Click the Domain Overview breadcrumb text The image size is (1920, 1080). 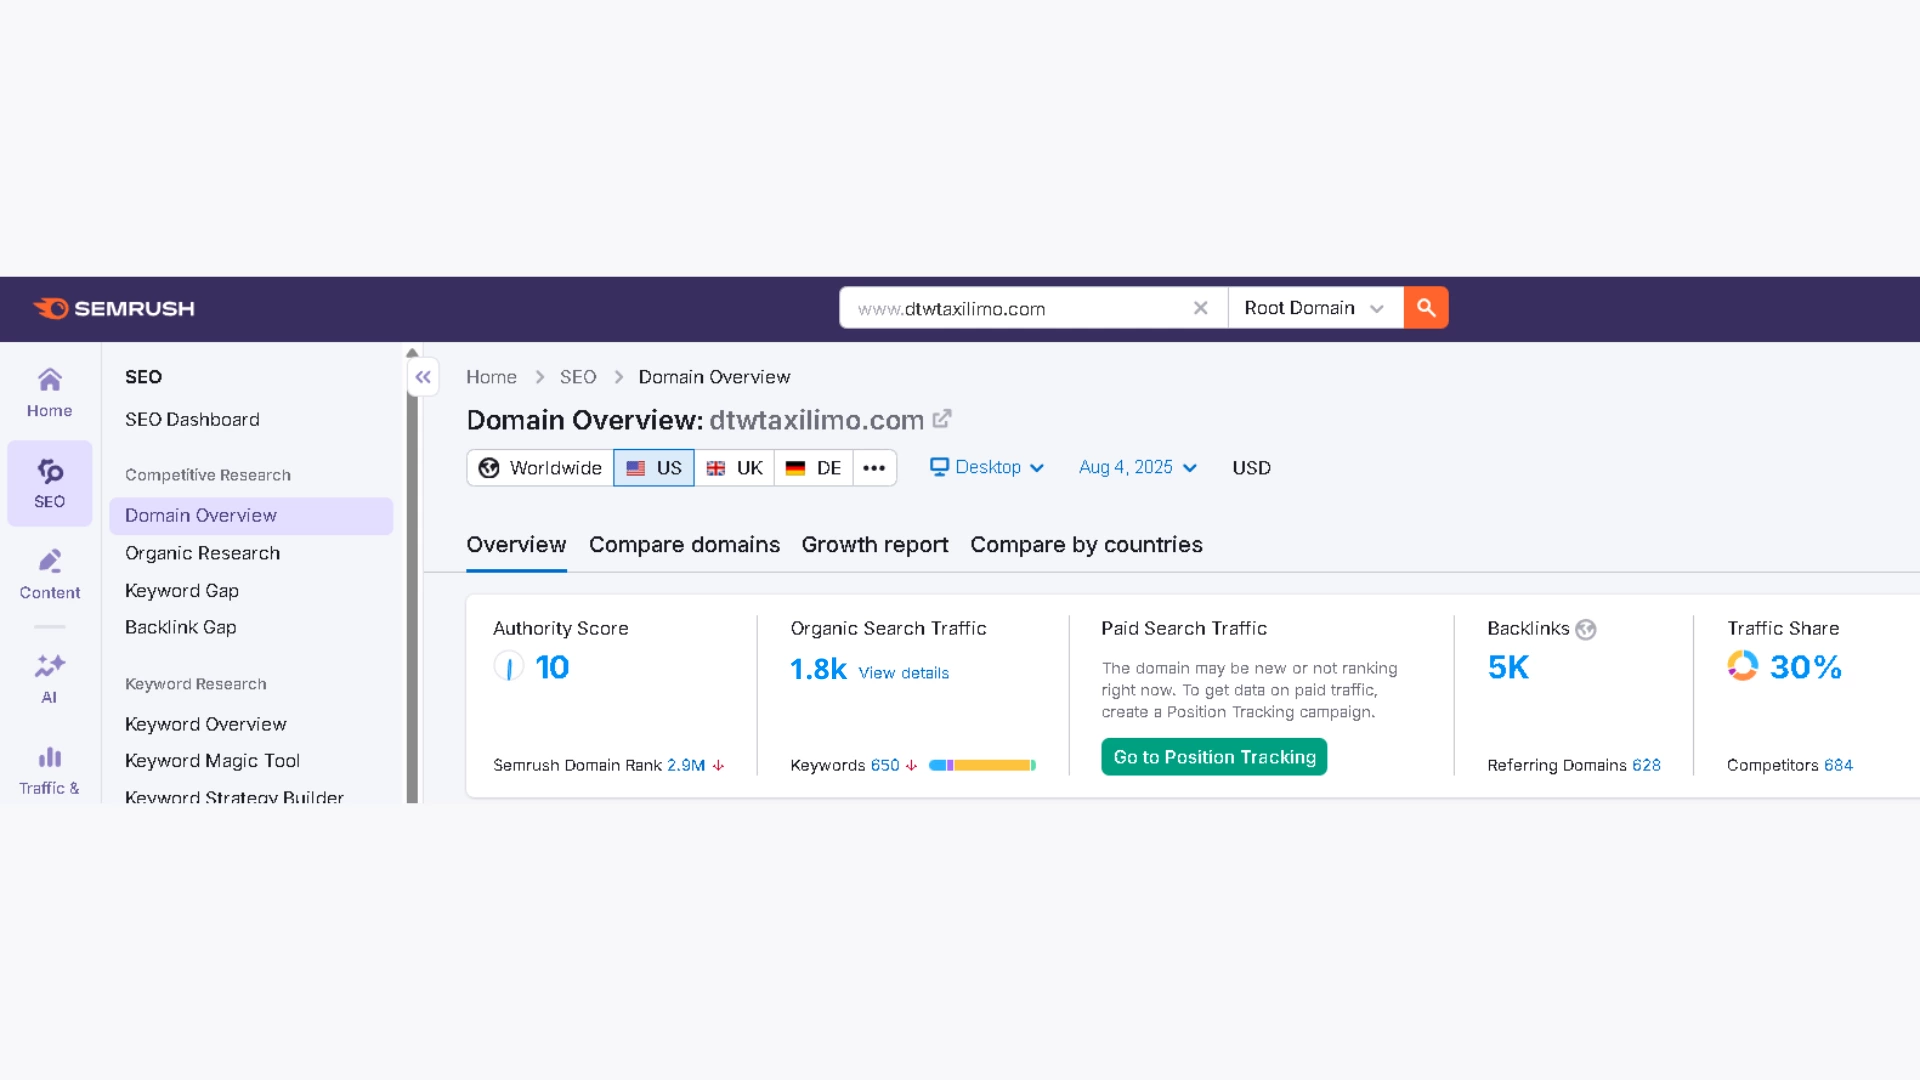click(x=714, y=377)
